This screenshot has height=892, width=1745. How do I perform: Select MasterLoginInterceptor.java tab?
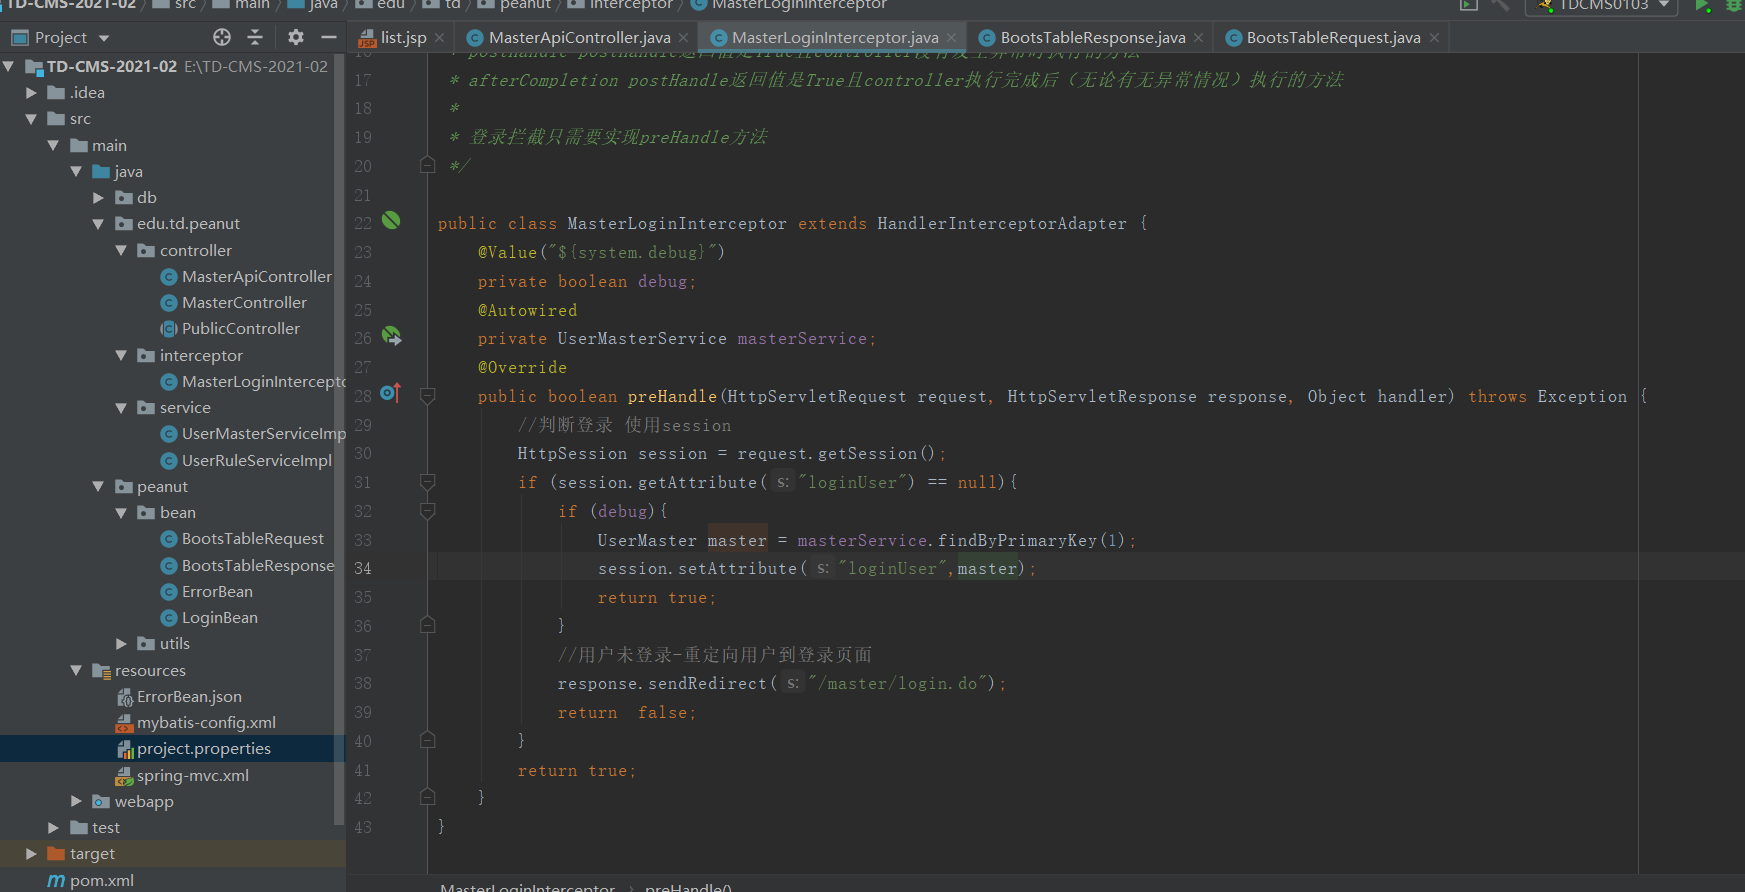tap(835, 37)
